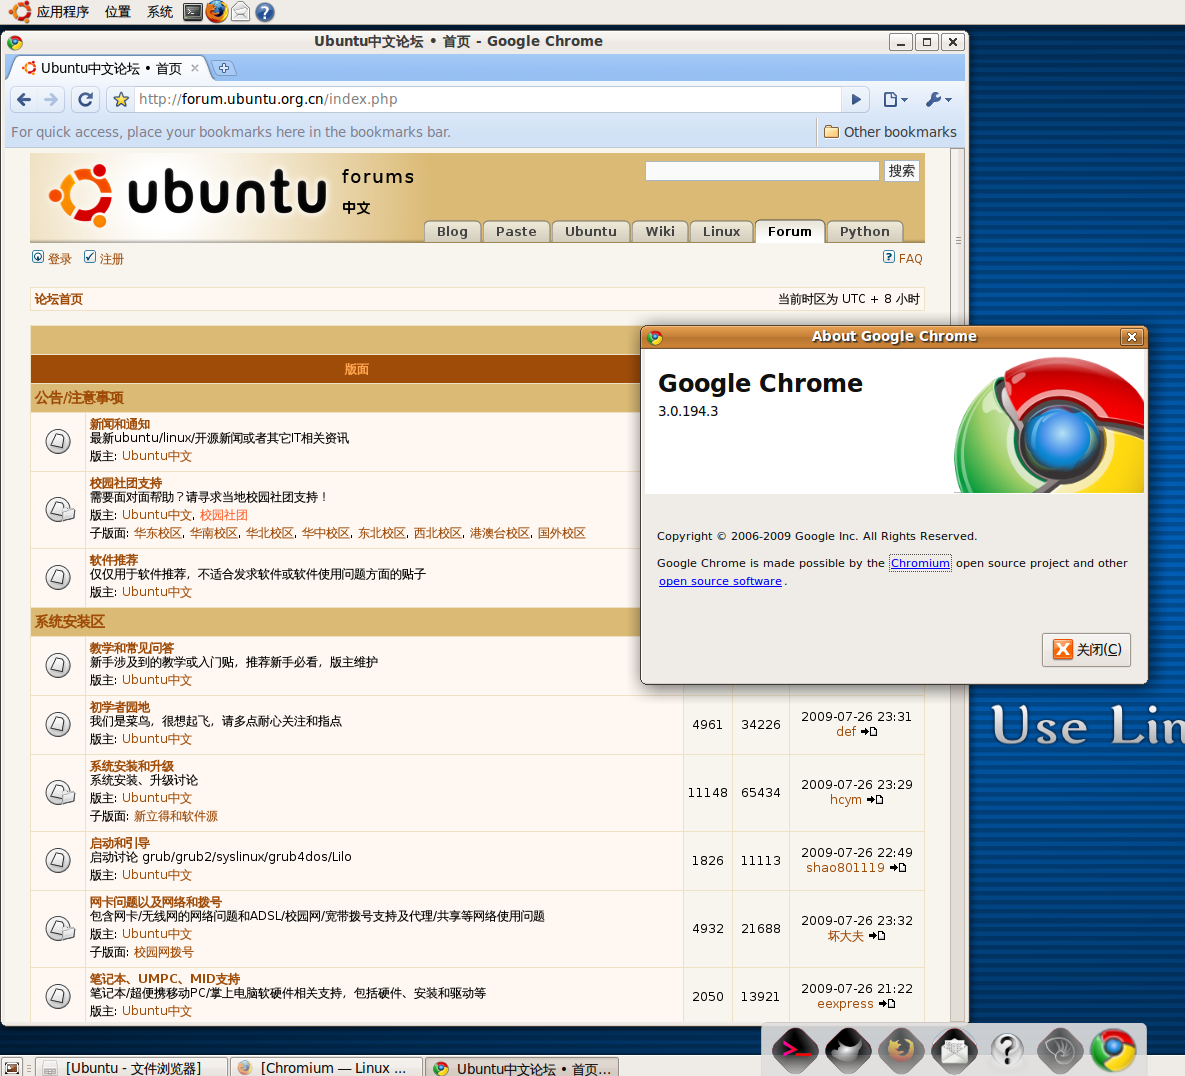The image size is (1185, 1076).
Task: Open the Wiki tab
Action: pyautogui.click(x=660, y=231)
